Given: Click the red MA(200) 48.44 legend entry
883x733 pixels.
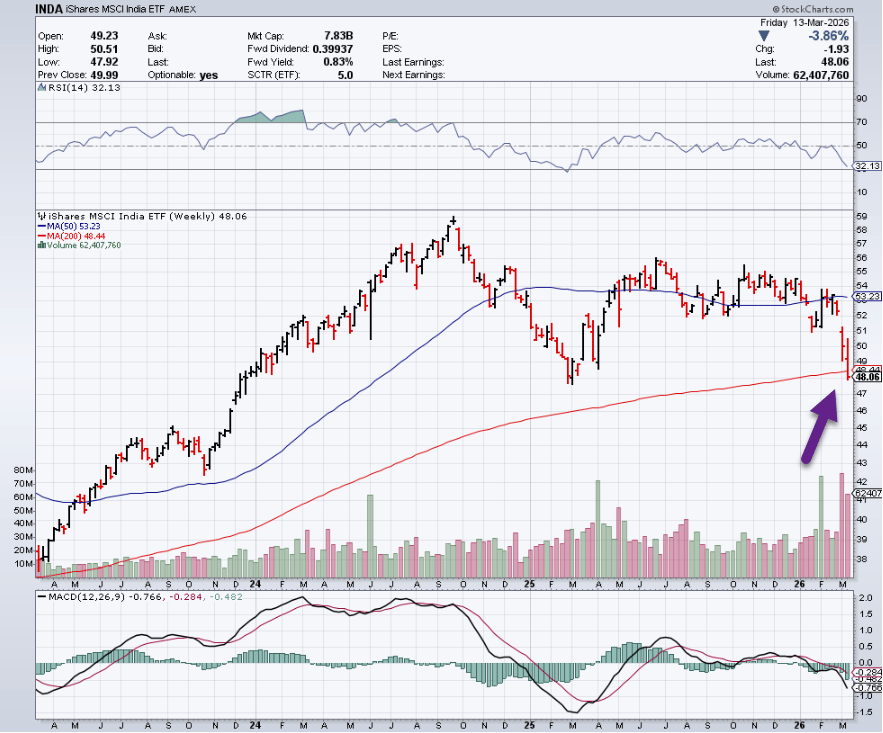Looking at the screenshot, I should (x=71, y=236).
